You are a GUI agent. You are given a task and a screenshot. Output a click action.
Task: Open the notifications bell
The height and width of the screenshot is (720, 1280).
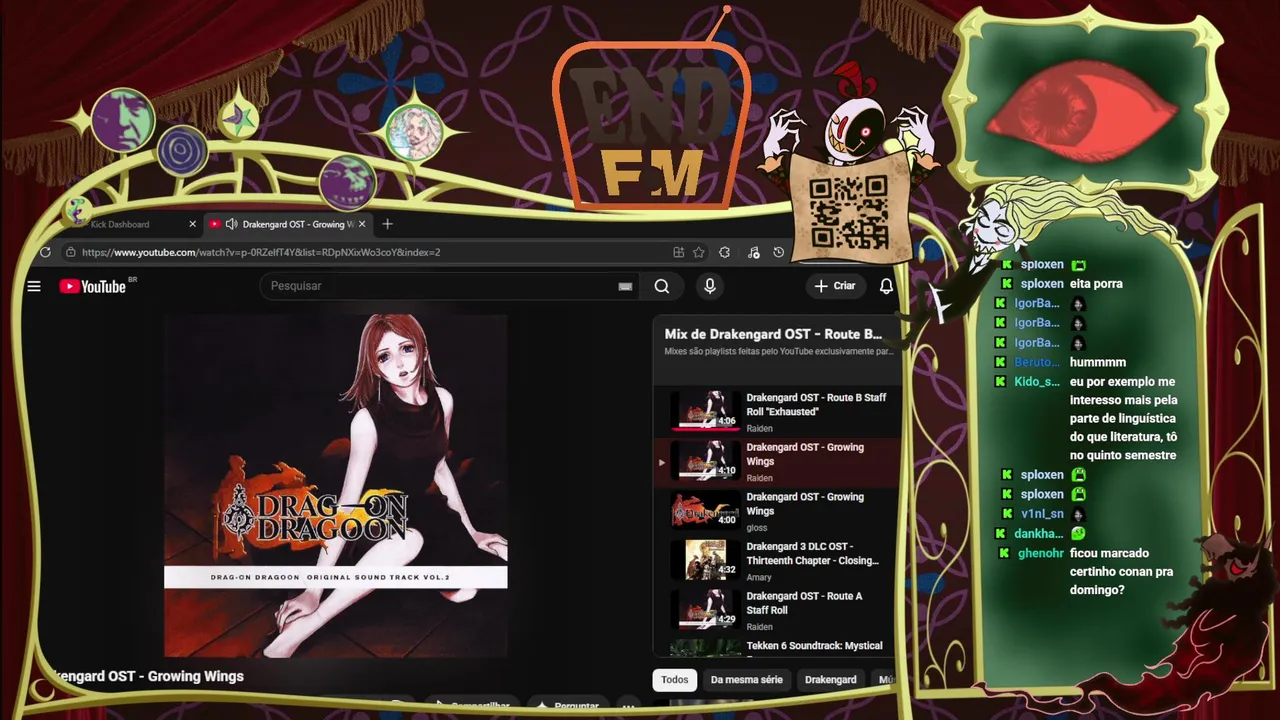886,286
